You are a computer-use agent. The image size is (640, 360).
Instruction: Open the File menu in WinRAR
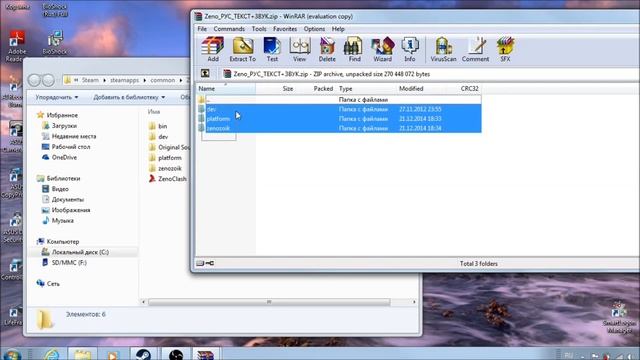pos(202,29)
